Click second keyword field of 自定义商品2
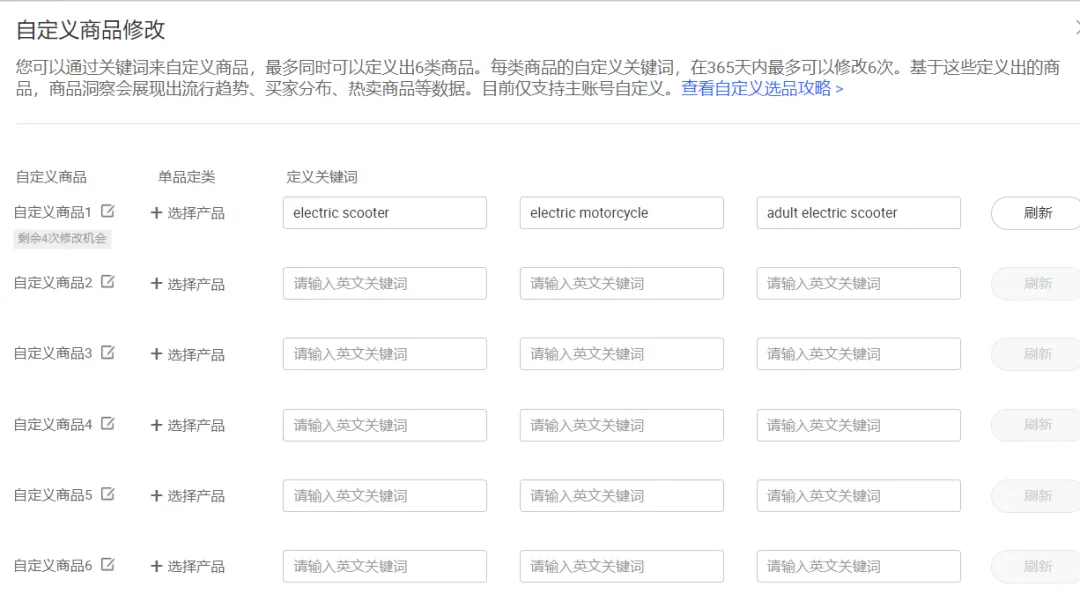This screenshot has width=1080, height=609. pyautogui.click(x=621, y=283)
